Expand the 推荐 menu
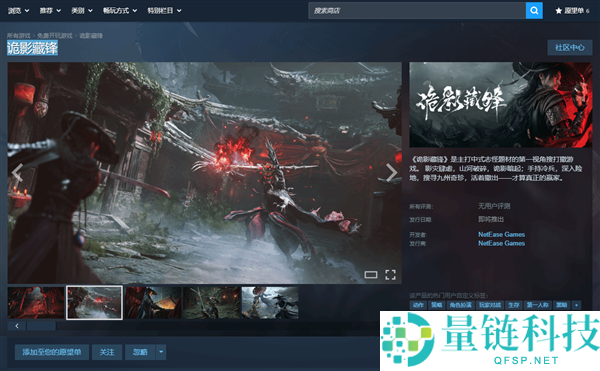600x371 pixels. pyautogui.click(x=50, y=11)
